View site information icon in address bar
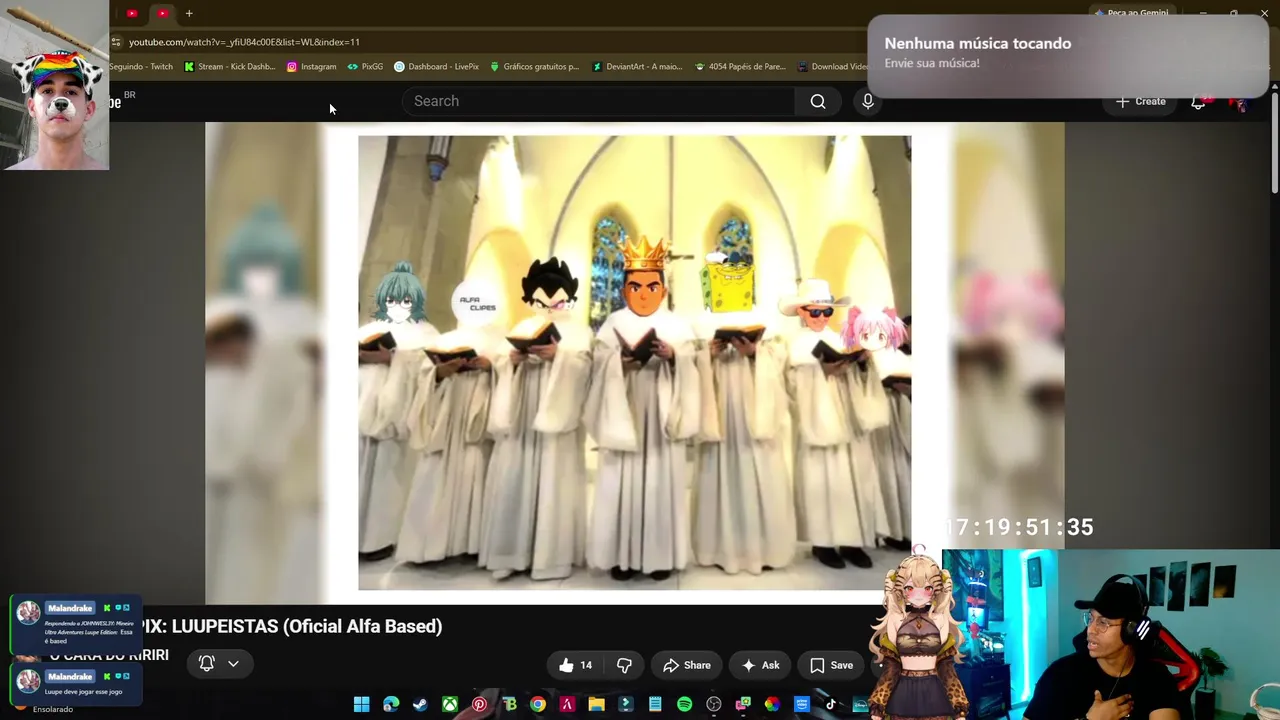 pyautogui.click(x=116, y=42)
